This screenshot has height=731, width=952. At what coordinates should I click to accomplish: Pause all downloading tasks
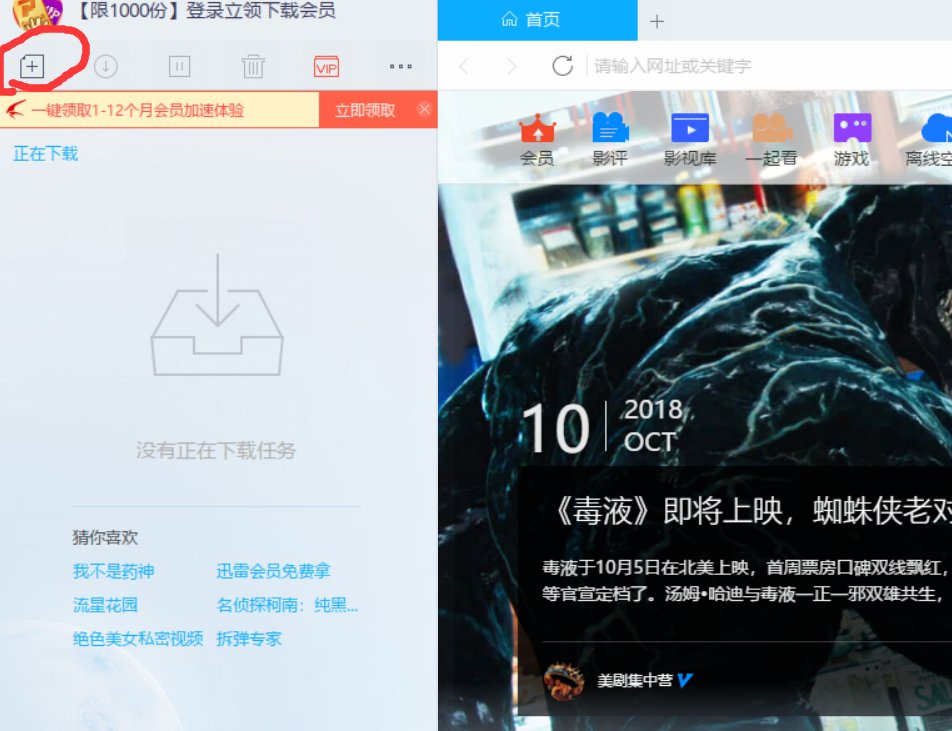[180, 66]
